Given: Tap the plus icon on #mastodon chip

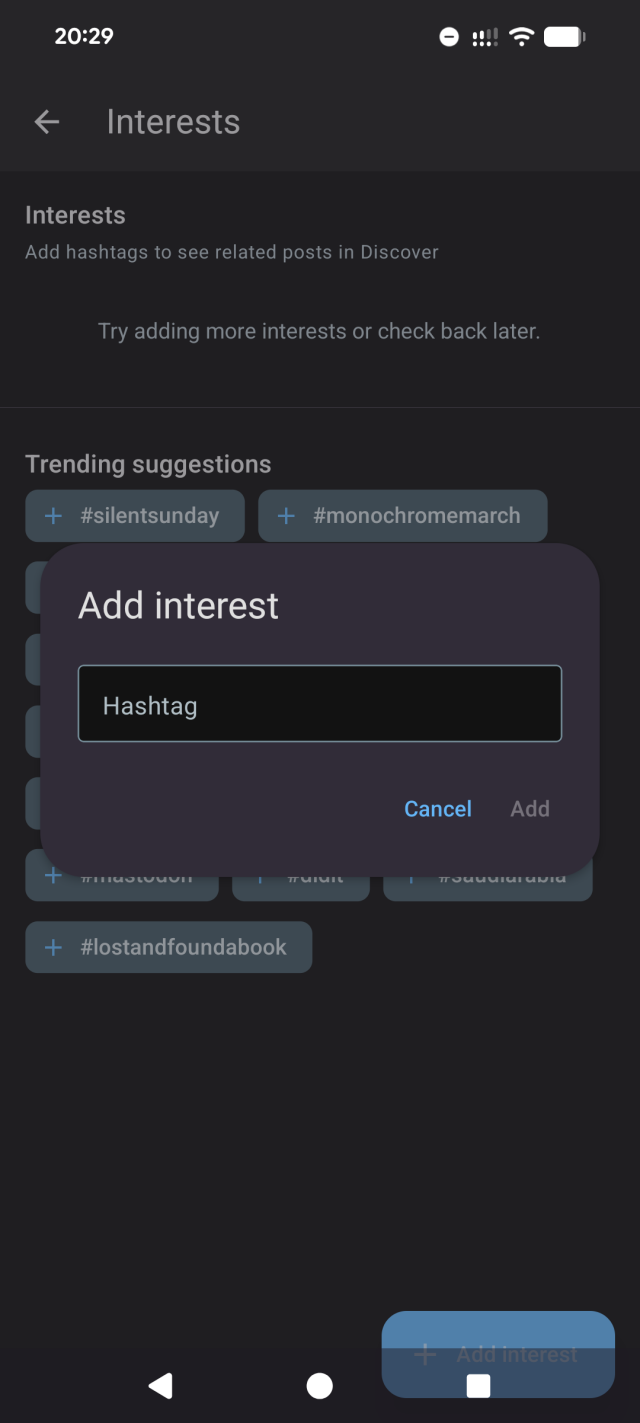Looking at the screenshot, I should tap(52, 875).
